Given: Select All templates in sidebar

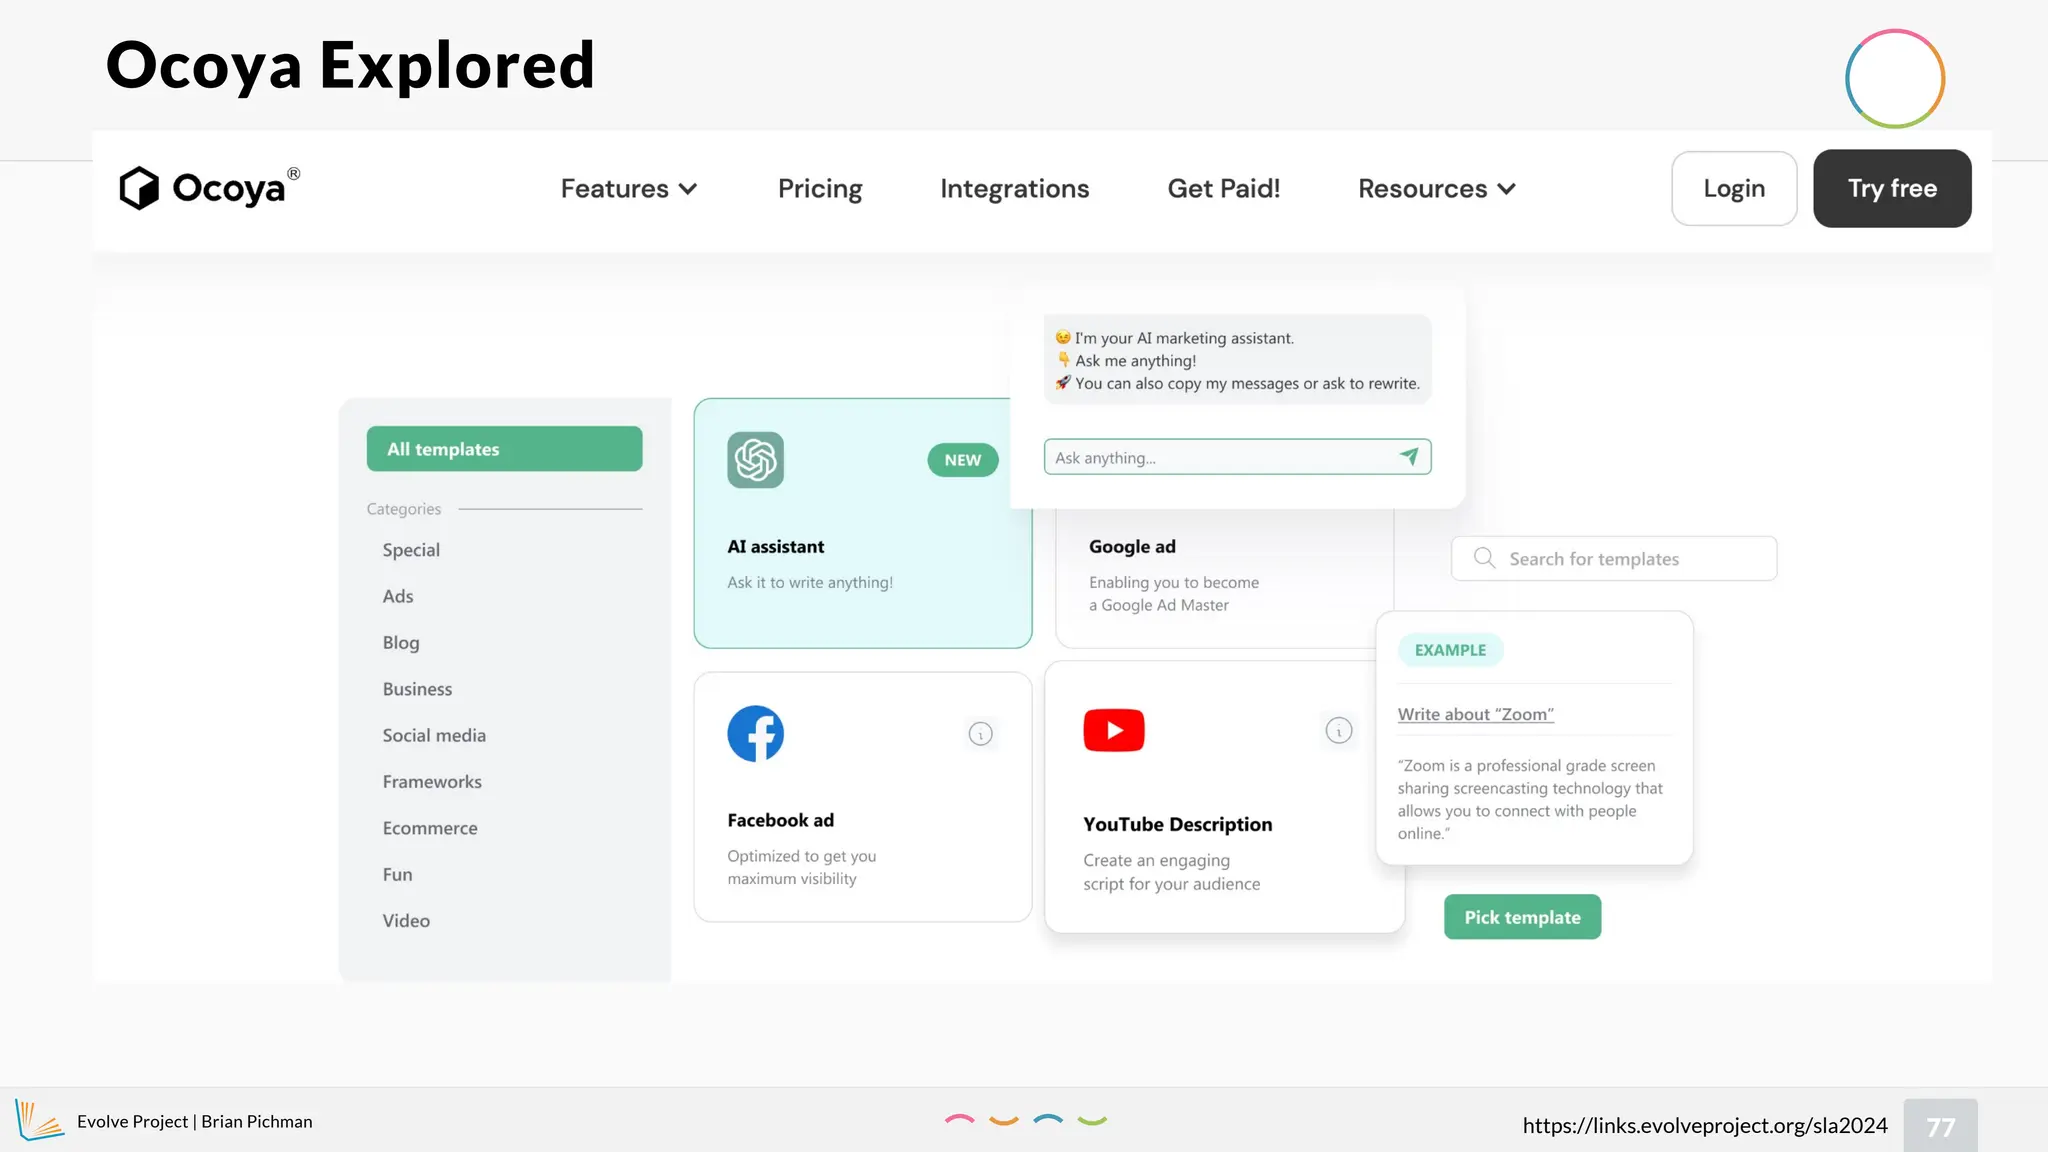Looking at the screenshot, I should click(x=504, y=449).
